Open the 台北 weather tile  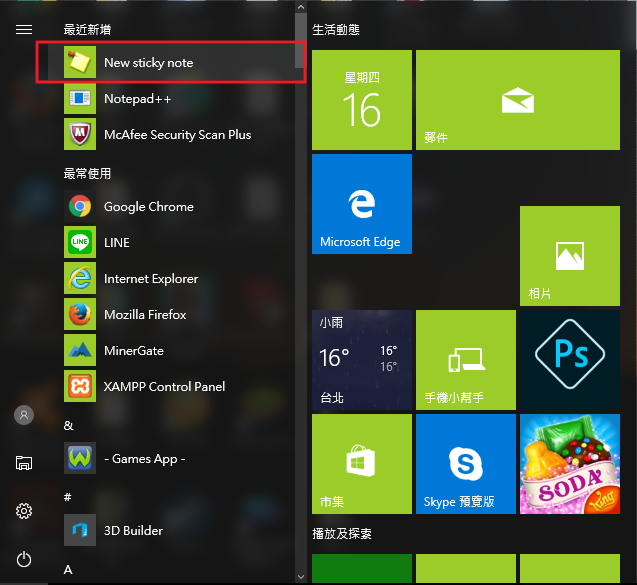pos(362,360)
